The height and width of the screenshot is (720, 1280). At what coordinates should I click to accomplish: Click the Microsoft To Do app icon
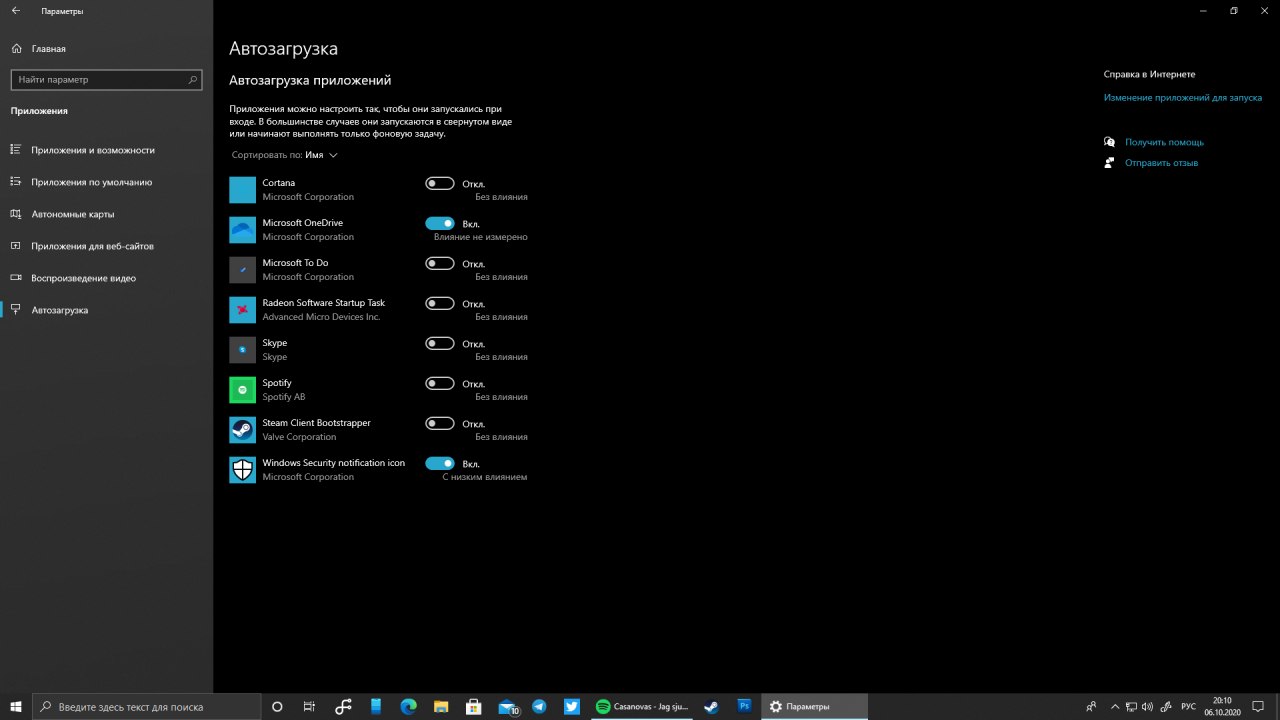click(x=242, y=270)
